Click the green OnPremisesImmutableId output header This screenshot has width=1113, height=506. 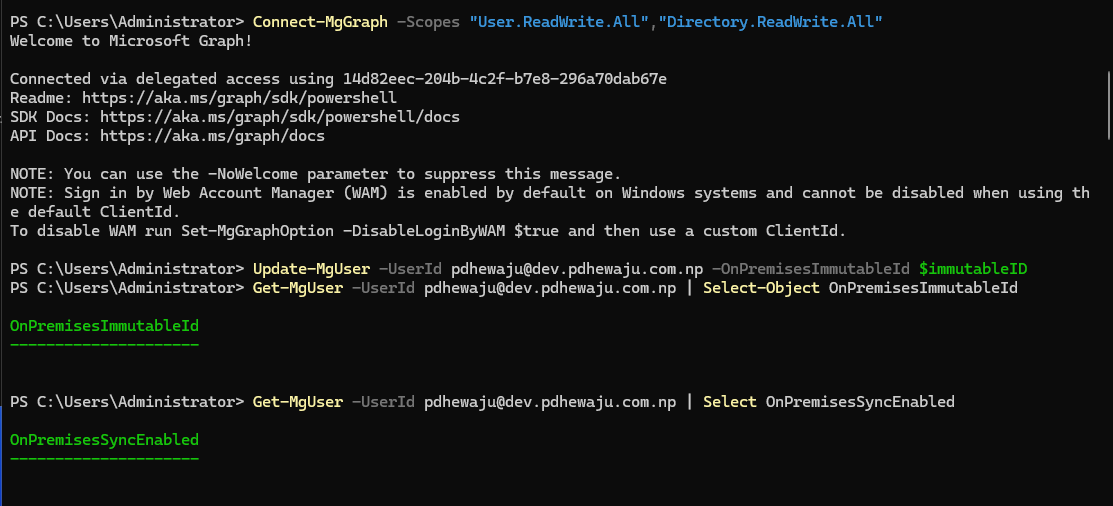pyautogui.click(x=104, y=326)
